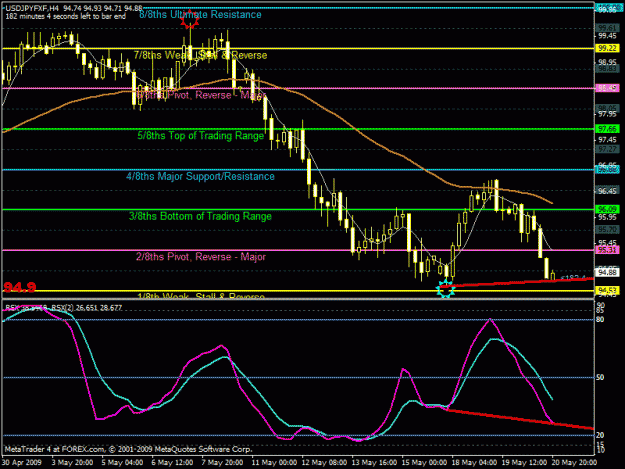
Task: Select the '5/8ths Top of Trading Range' label
Action: [x=200, y=135]
